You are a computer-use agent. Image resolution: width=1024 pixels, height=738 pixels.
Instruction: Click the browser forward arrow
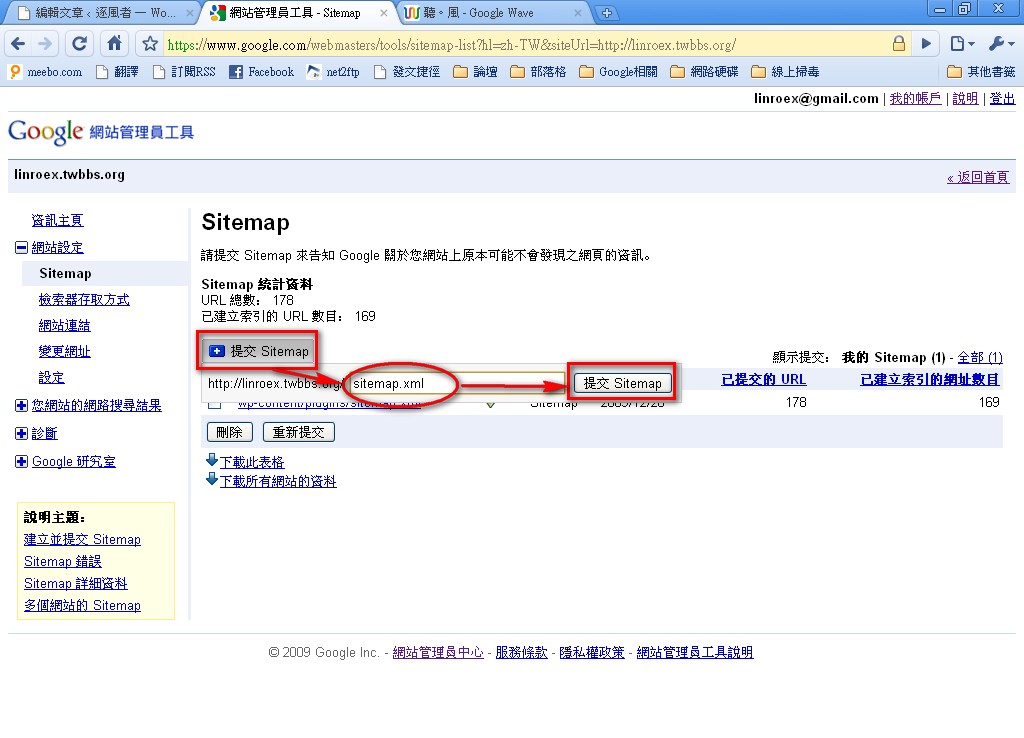click(45, 44)
